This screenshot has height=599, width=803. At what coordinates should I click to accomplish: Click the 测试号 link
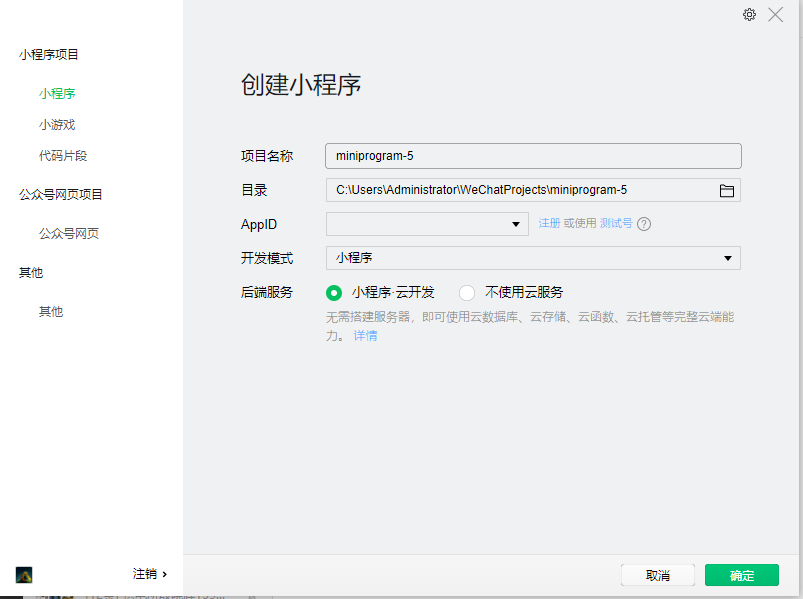616,223
